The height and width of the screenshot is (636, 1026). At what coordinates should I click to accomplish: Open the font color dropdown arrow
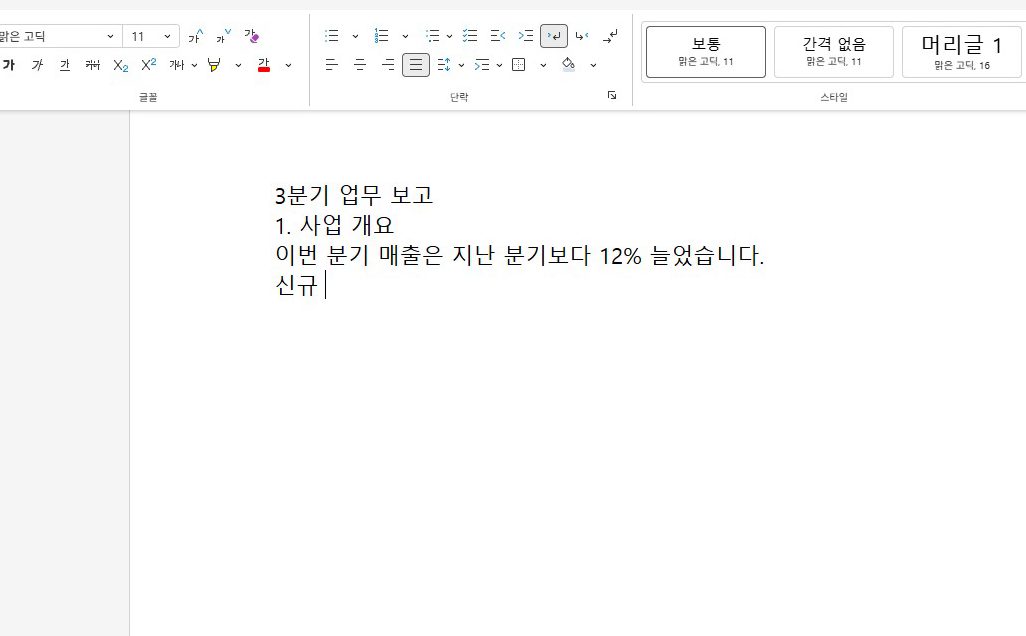pyautogui.click(x=289, y=65)
